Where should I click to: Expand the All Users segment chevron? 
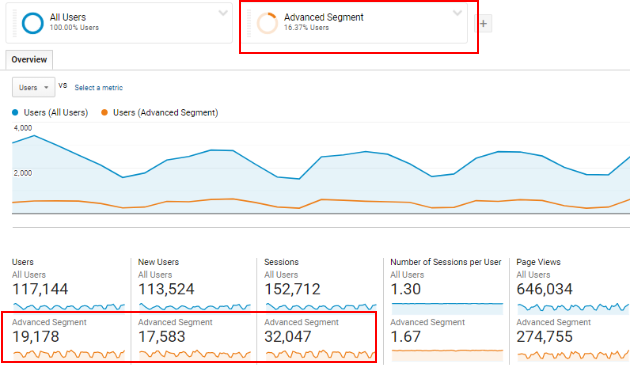click(x=223, y=13)
